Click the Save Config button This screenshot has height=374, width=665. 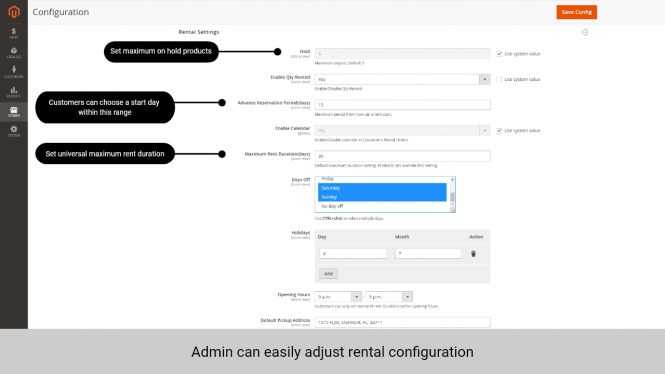(576, 12)
